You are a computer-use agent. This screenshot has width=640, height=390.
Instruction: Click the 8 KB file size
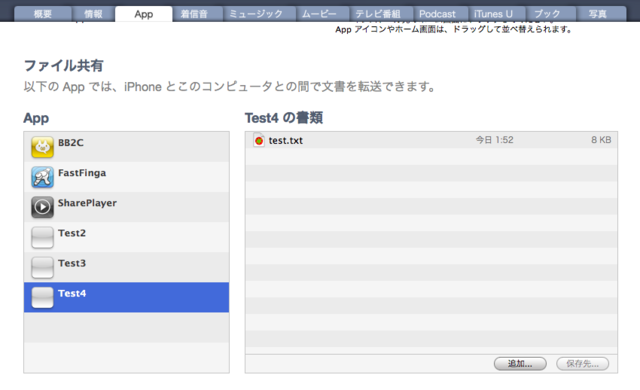pyautogui.click(x=601, y=140)
